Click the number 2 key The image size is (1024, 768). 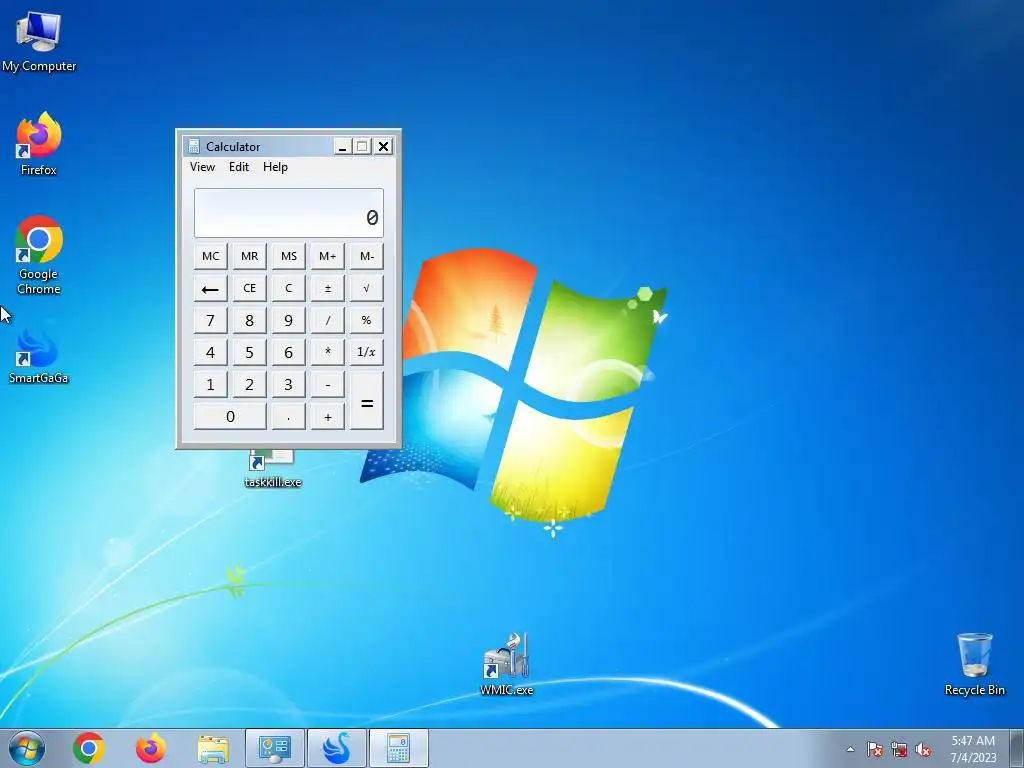(249, 384)
